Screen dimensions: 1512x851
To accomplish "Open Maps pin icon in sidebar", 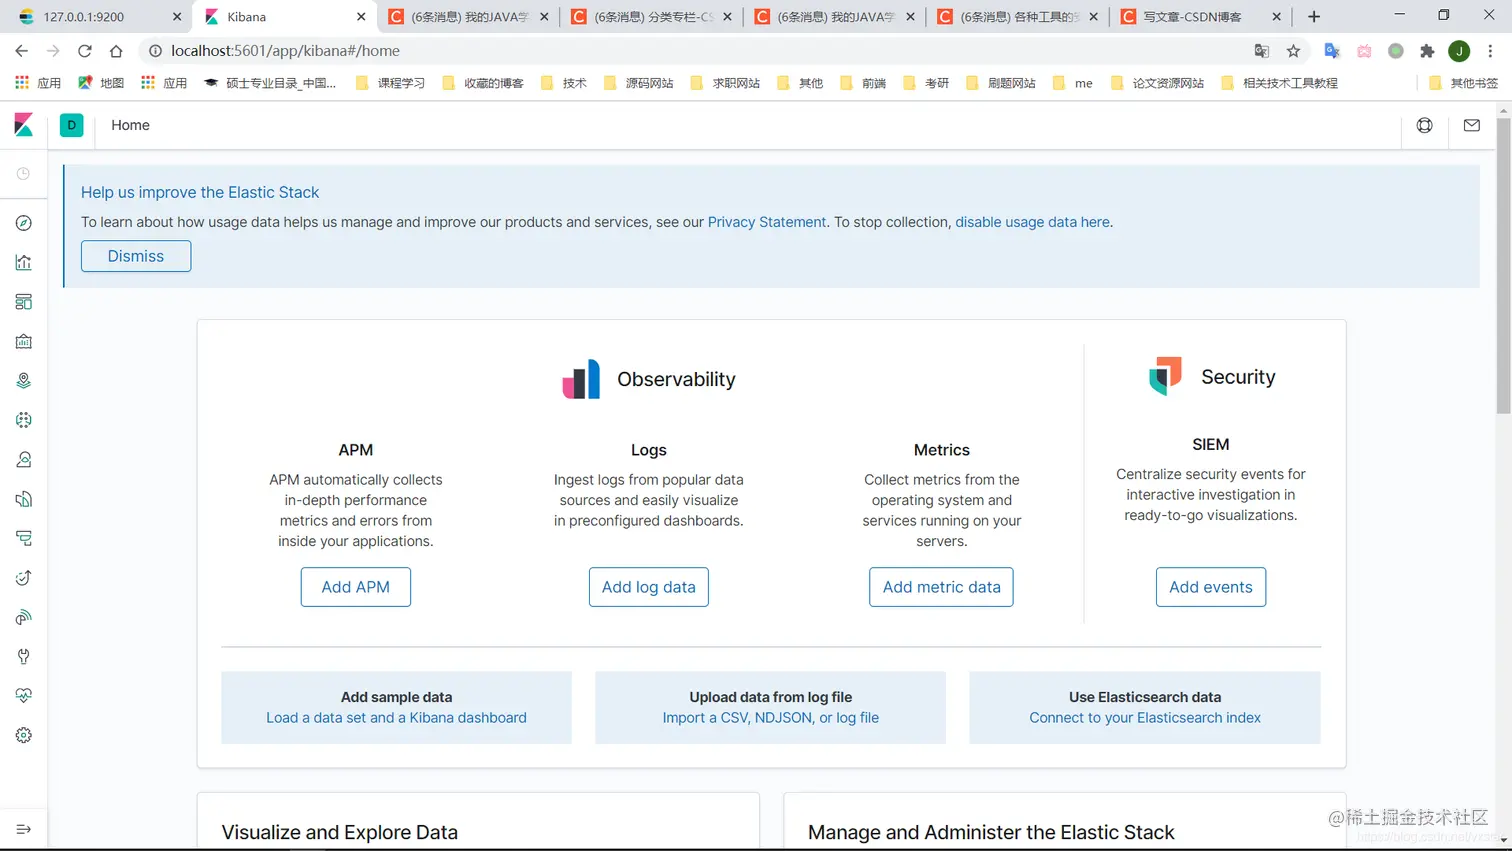I will [24, 381].
